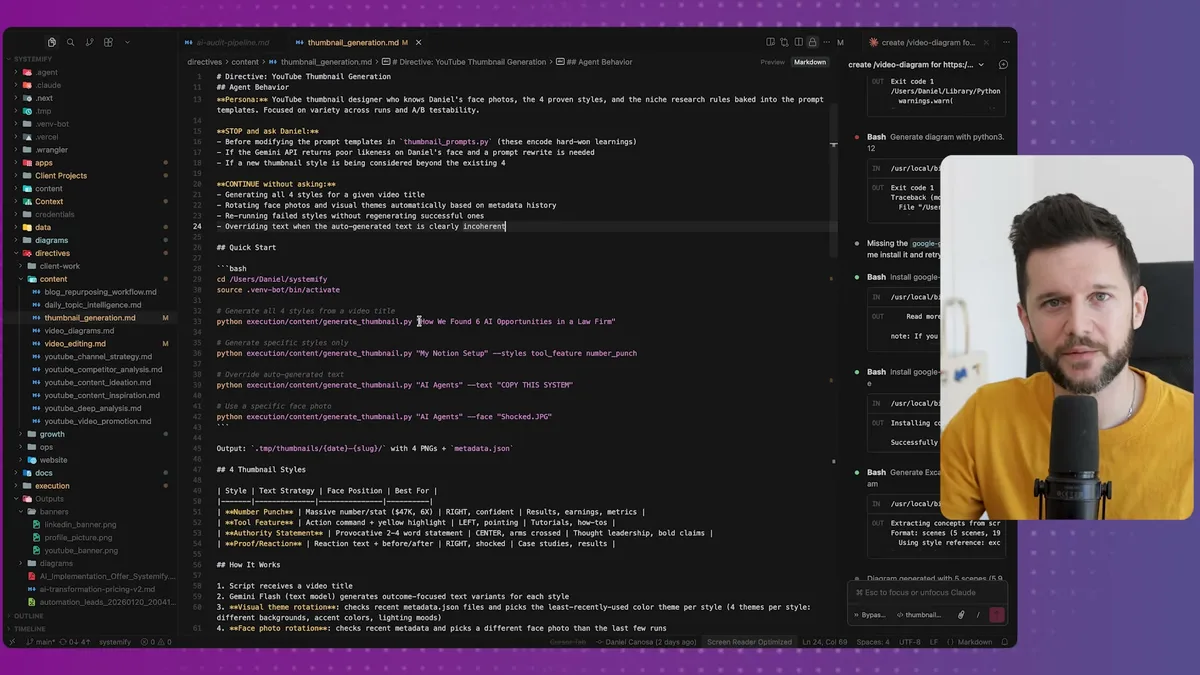Switch editor to Markdown mode
The image size is (1200, 675).
[809, 62]
